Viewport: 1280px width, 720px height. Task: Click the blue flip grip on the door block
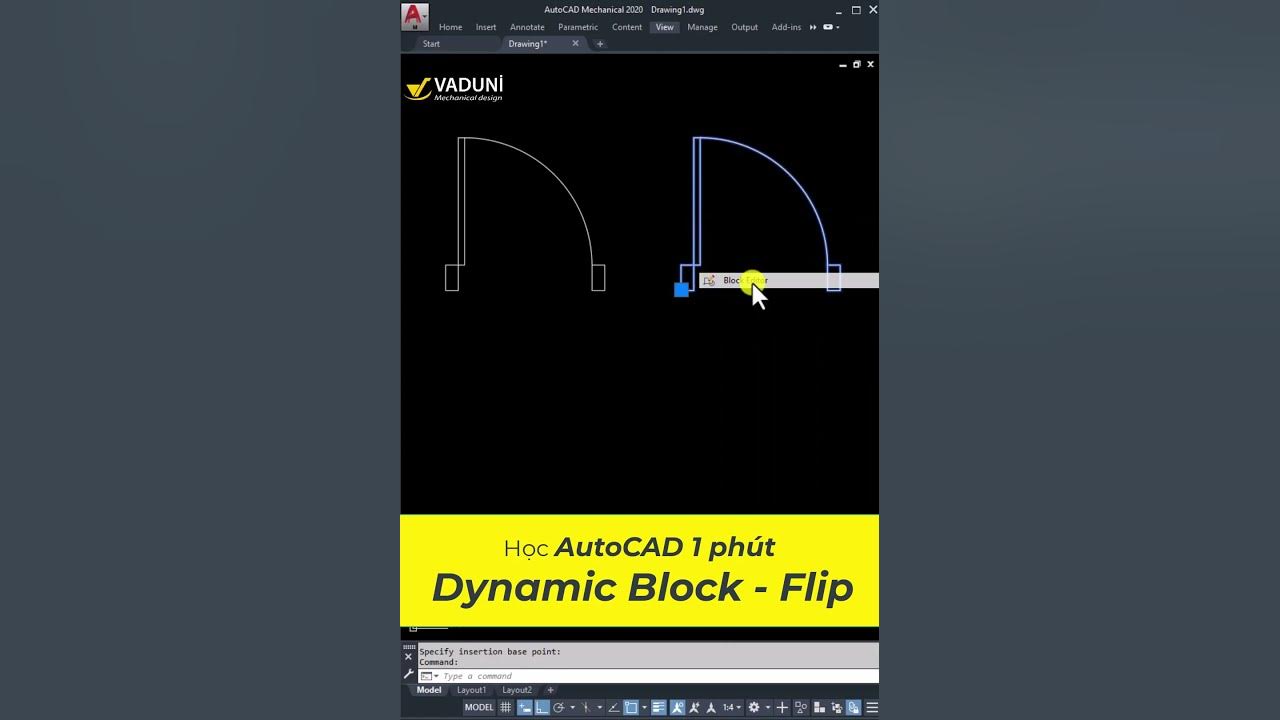tap(681, 290)
